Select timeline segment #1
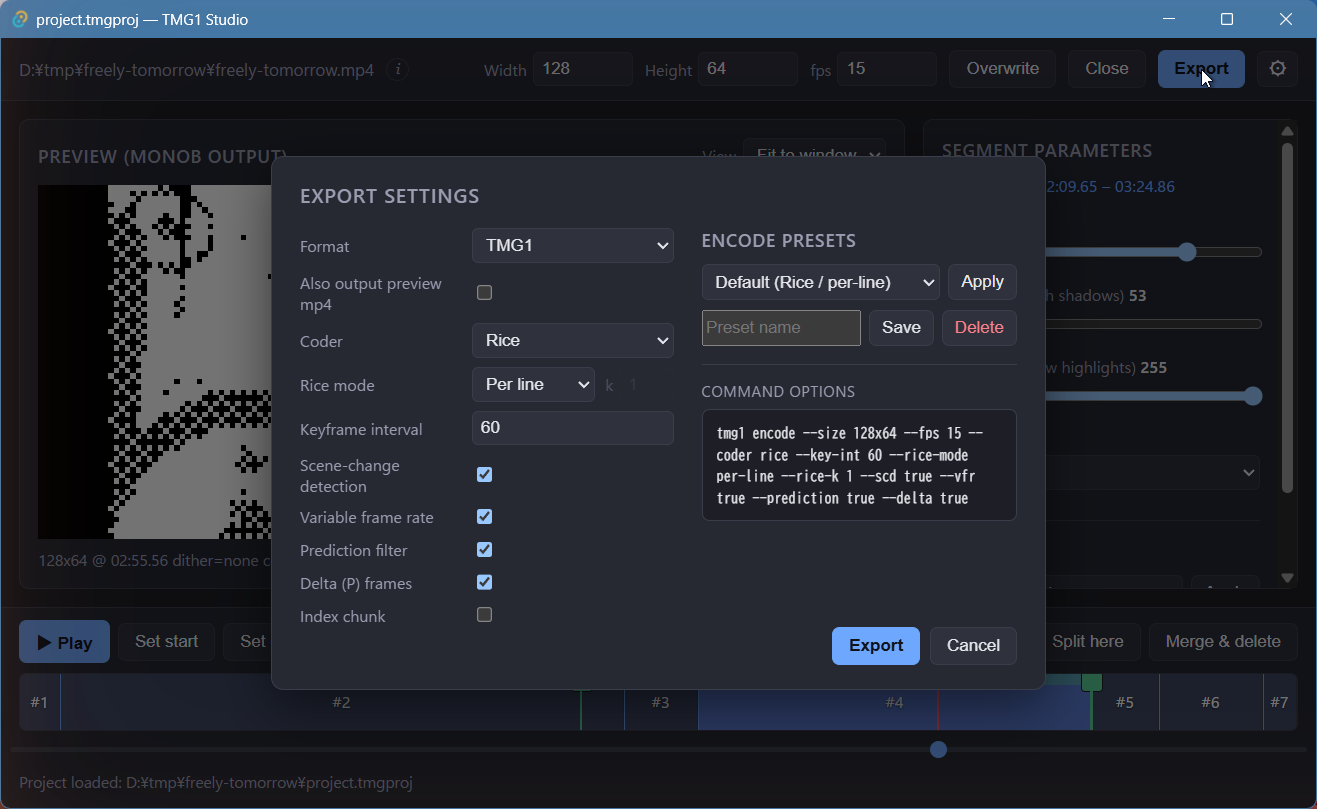This screenshot has height=809, width=1317. point(39,702)
